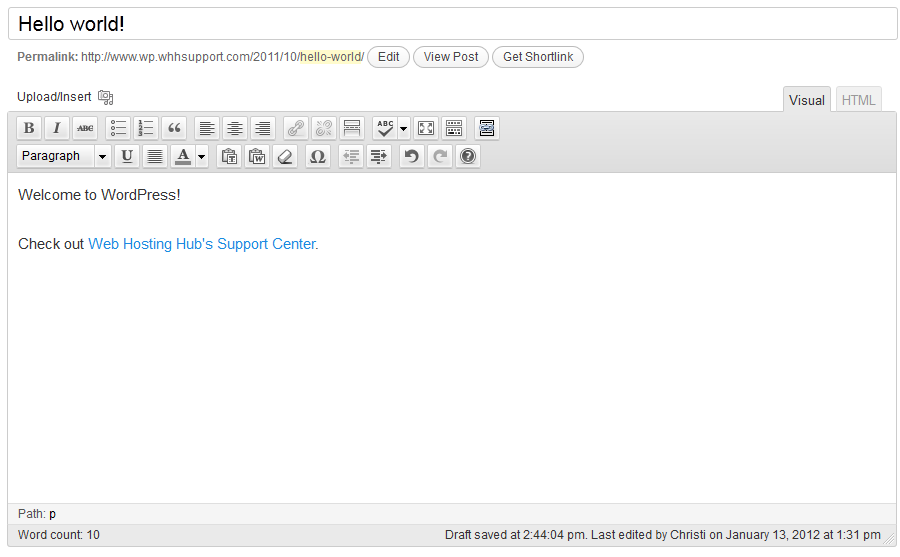The image size is (900, 557).
Task: Open Web Hosting Hub's Support Center link
Action: (203, 244)
